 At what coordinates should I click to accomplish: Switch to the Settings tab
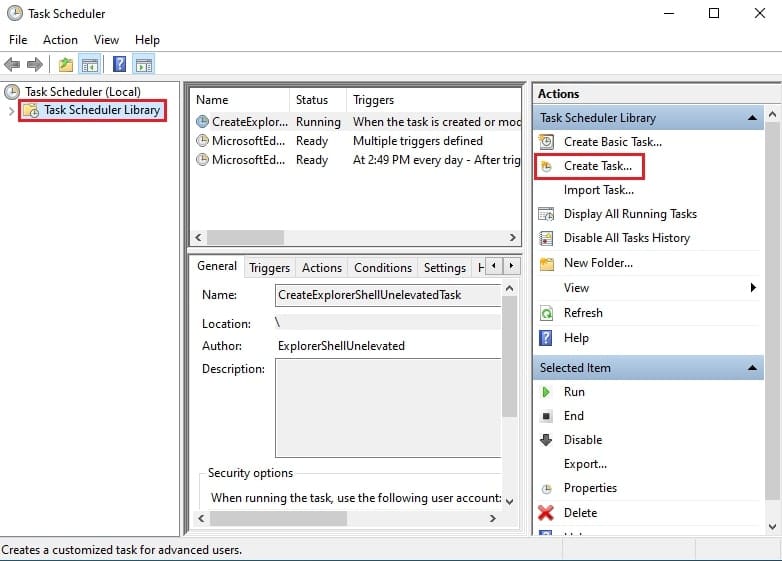pos(444,268)
